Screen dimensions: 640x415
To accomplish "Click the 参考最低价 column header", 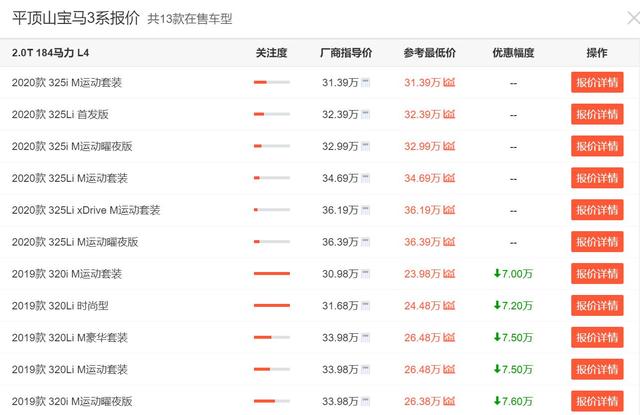I will [429, 53].
